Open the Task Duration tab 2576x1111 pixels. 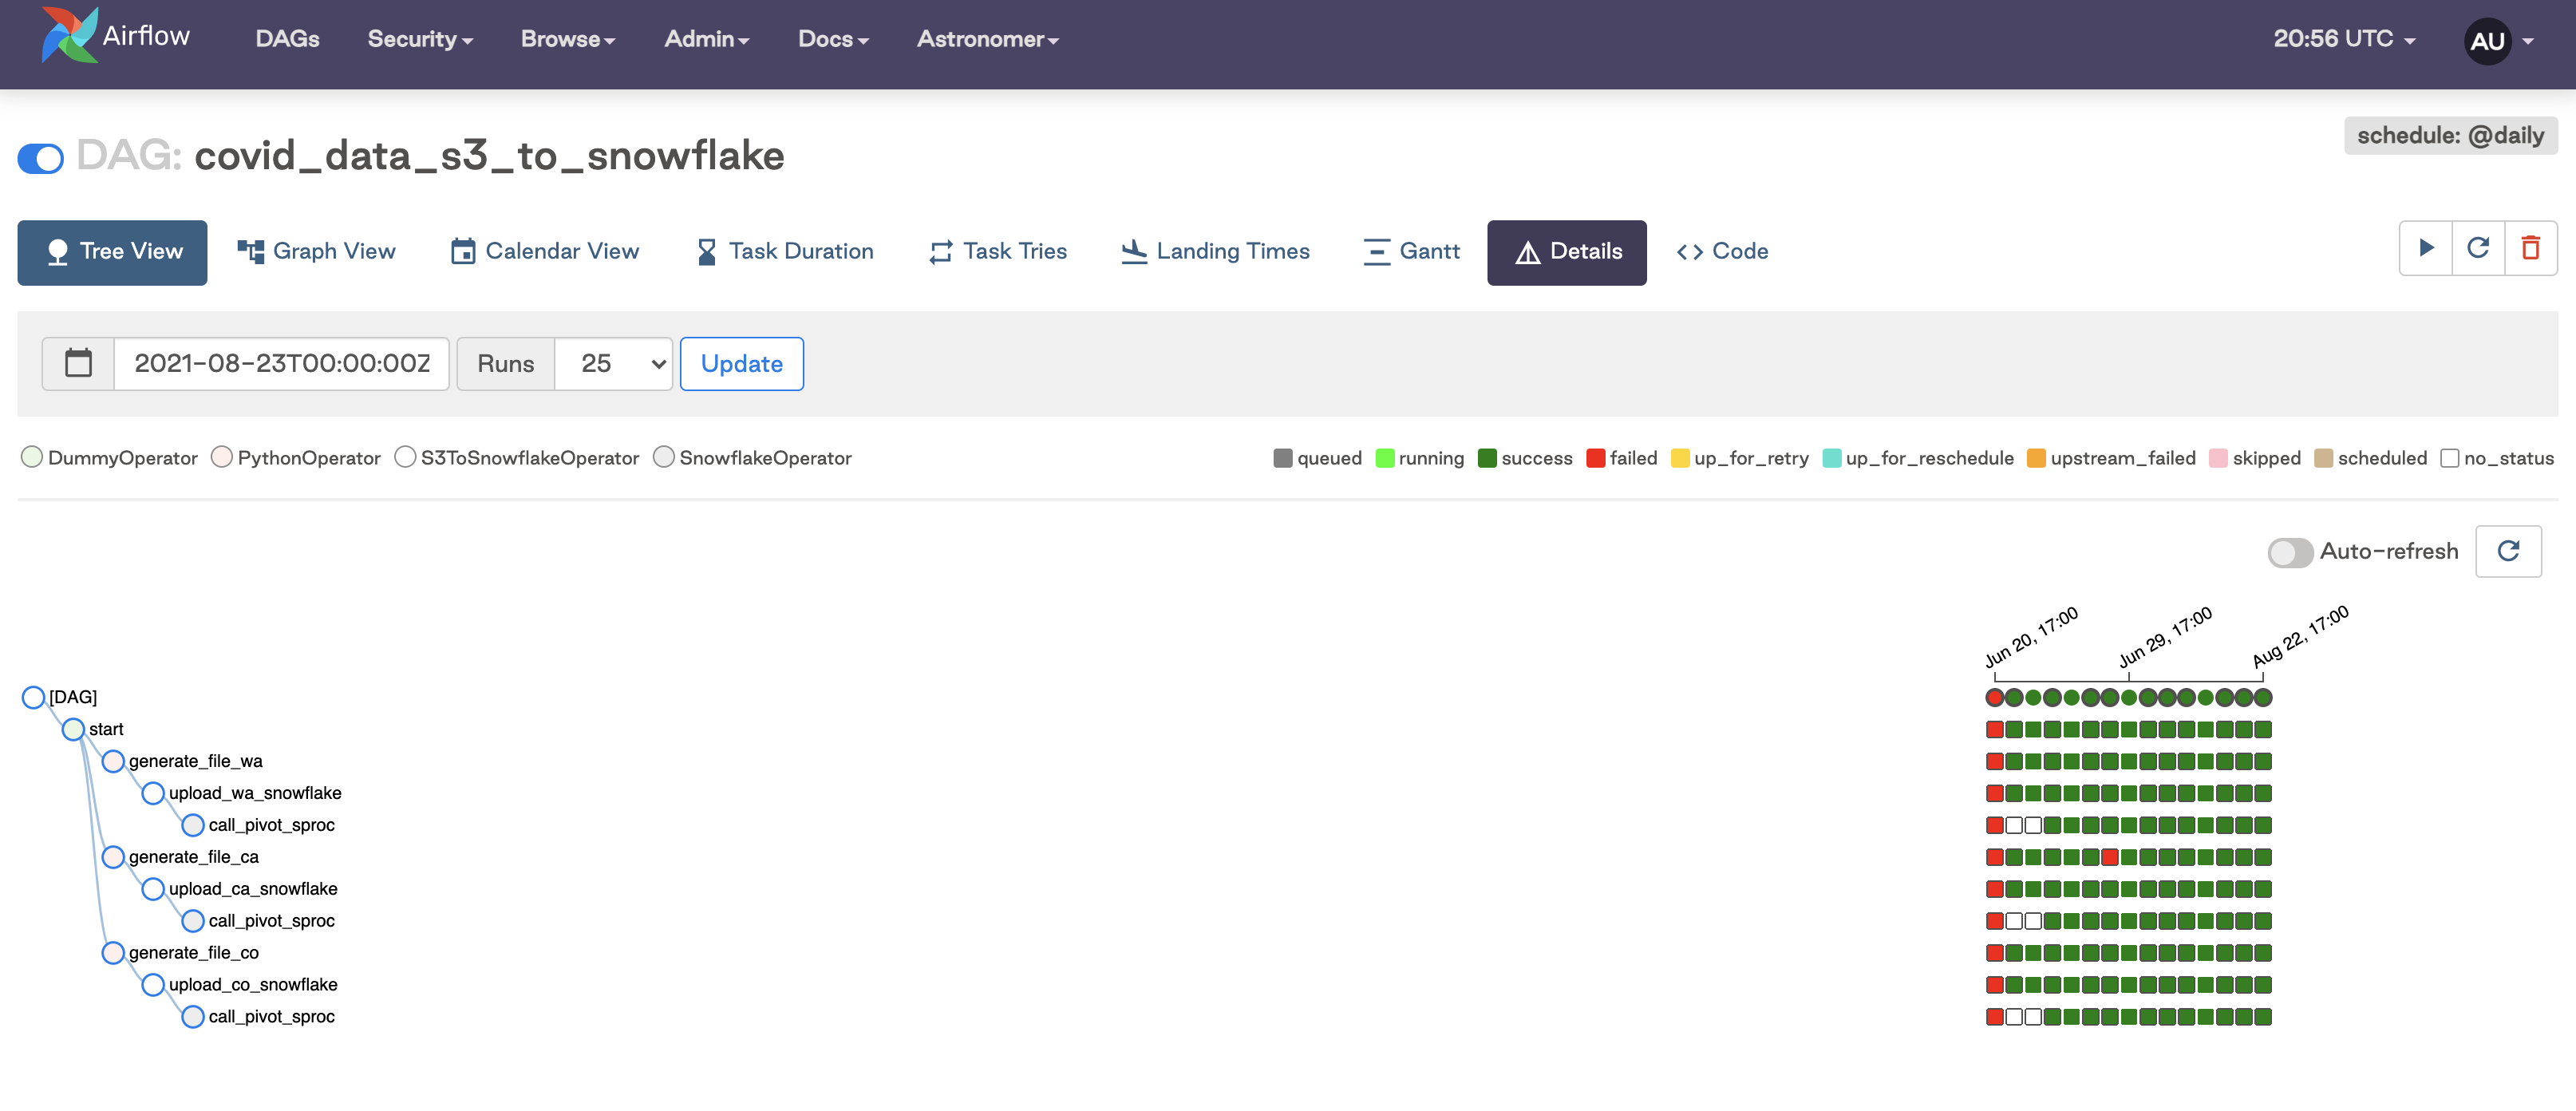pos(785,251)
